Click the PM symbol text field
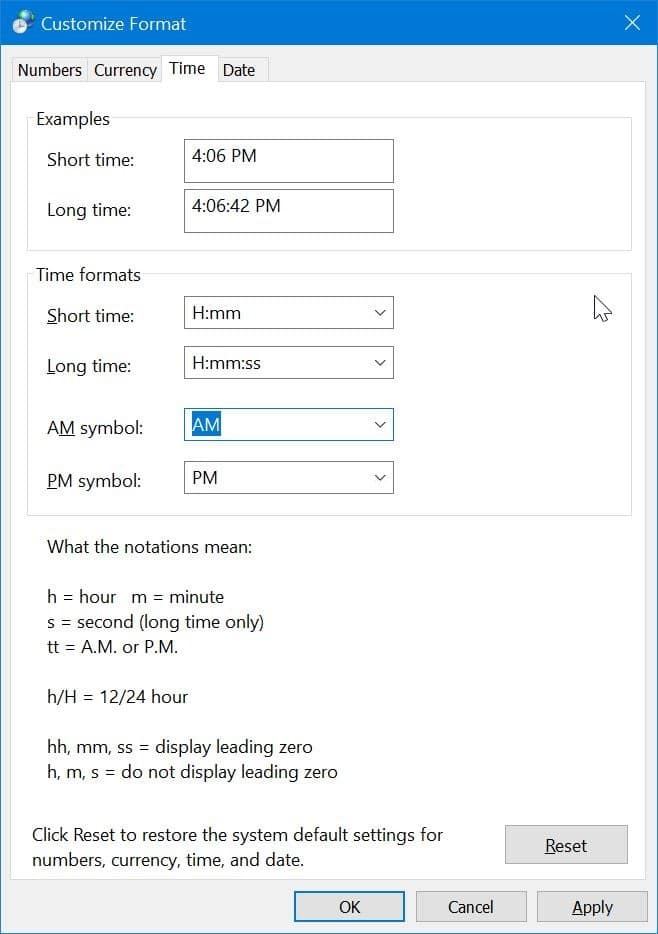Screen dimensions: 658x934 (289, 478)
